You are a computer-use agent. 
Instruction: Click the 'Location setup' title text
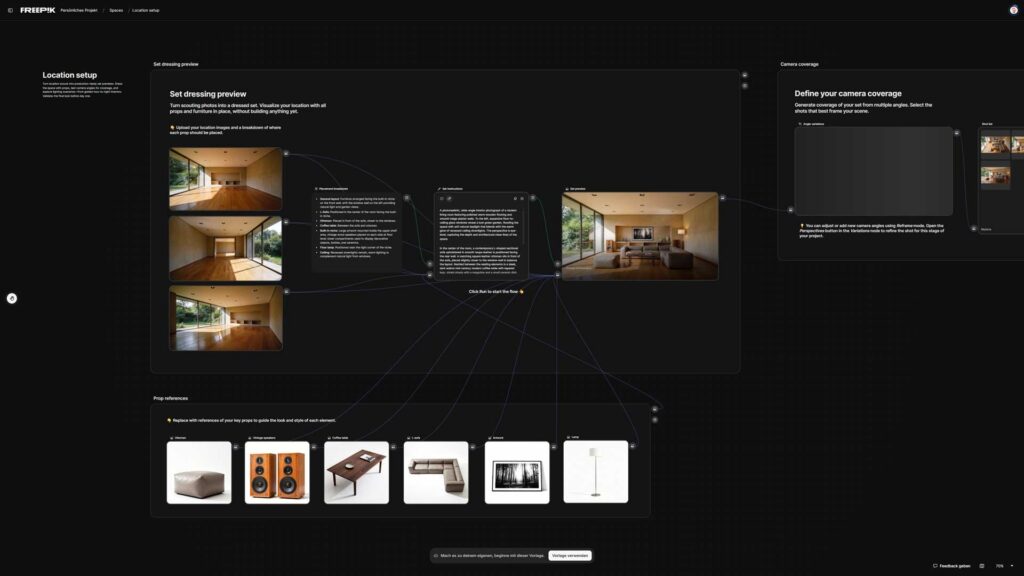tap(70, 75)
